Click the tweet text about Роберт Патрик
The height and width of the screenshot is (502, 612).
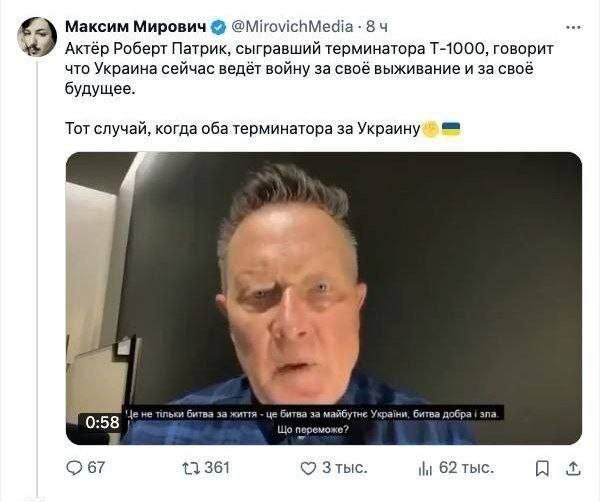309,69
